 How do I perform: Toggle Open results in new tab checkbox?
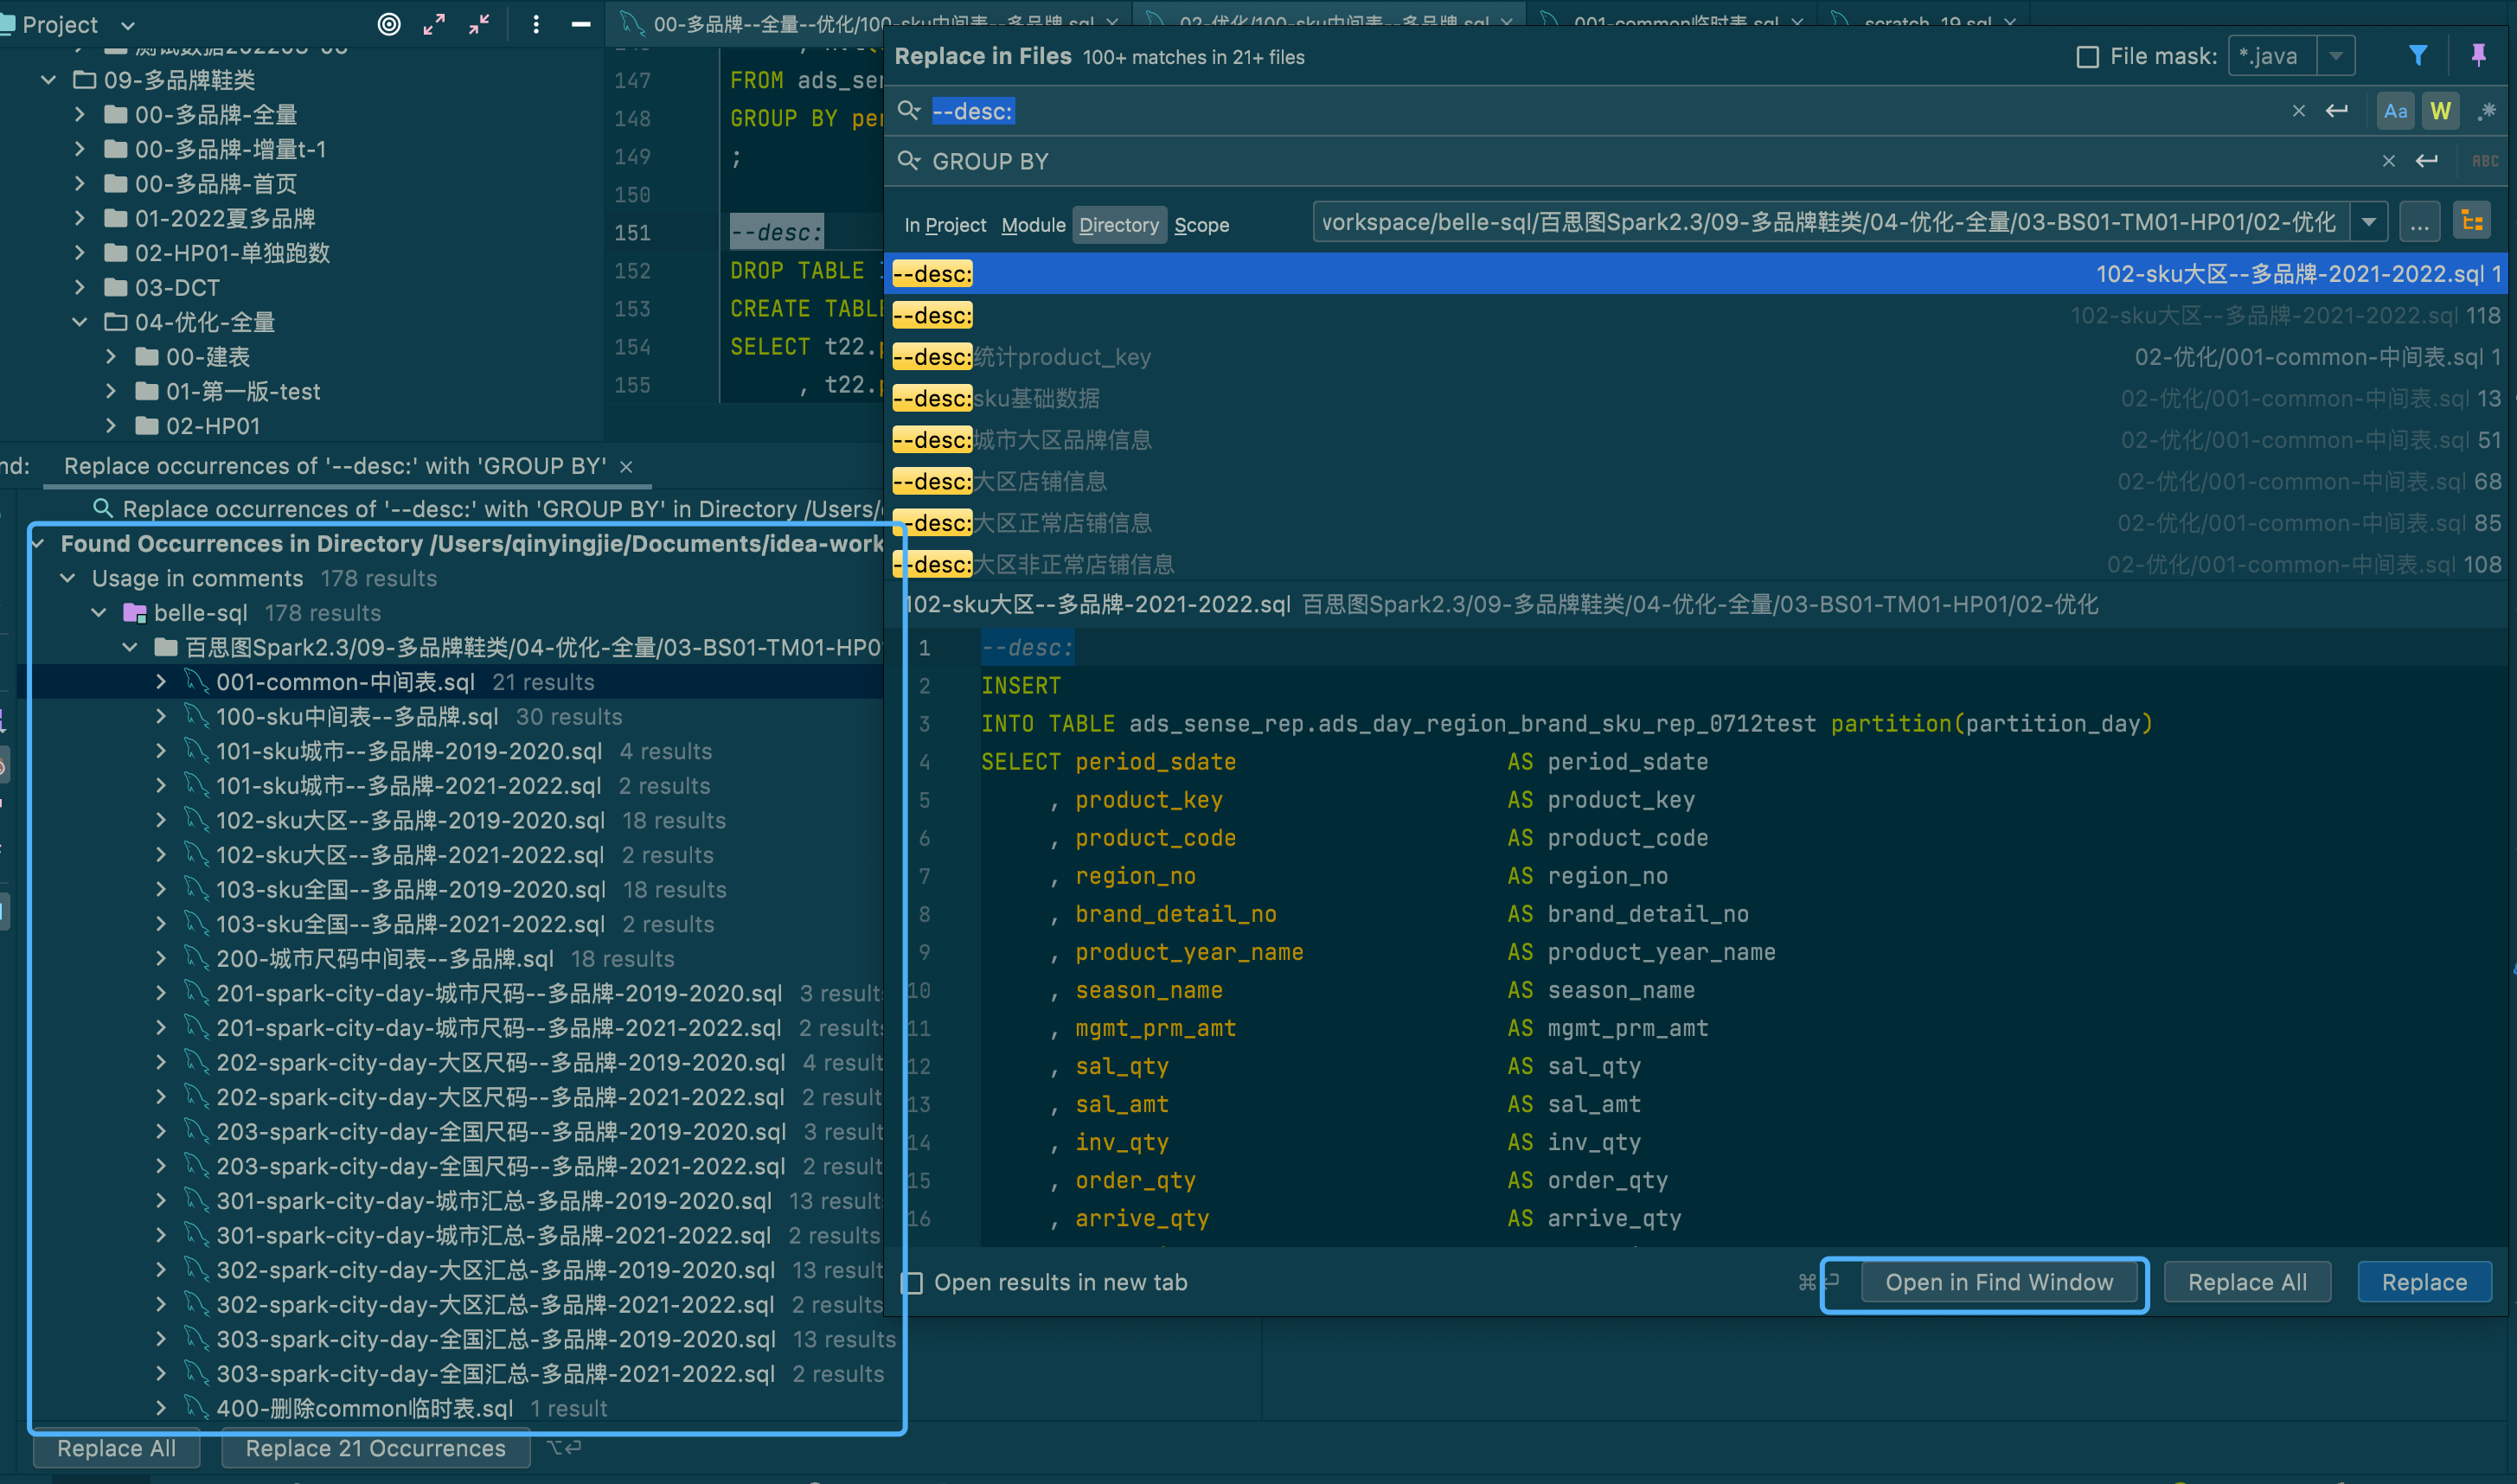click(912, 1281)
